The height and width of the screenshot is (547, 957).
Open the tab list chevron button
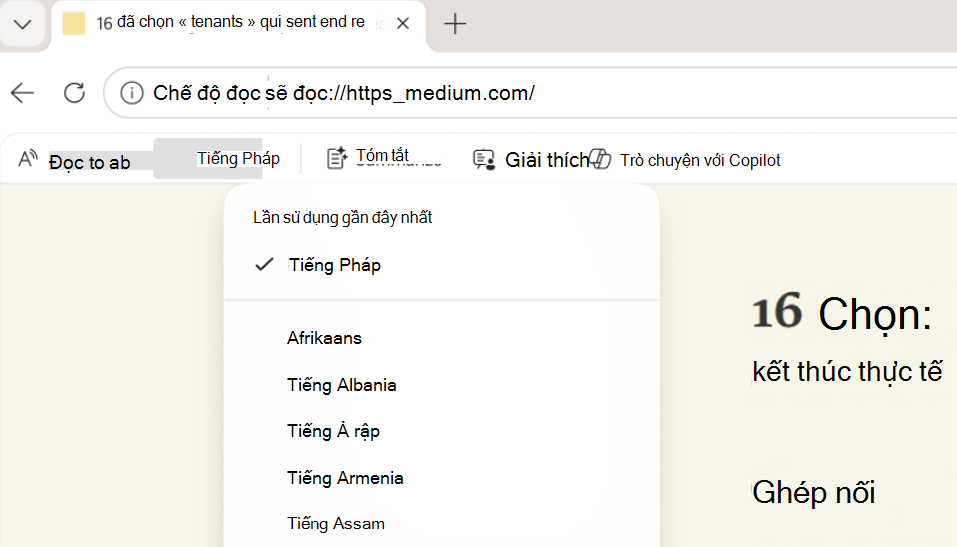[23, 24]
